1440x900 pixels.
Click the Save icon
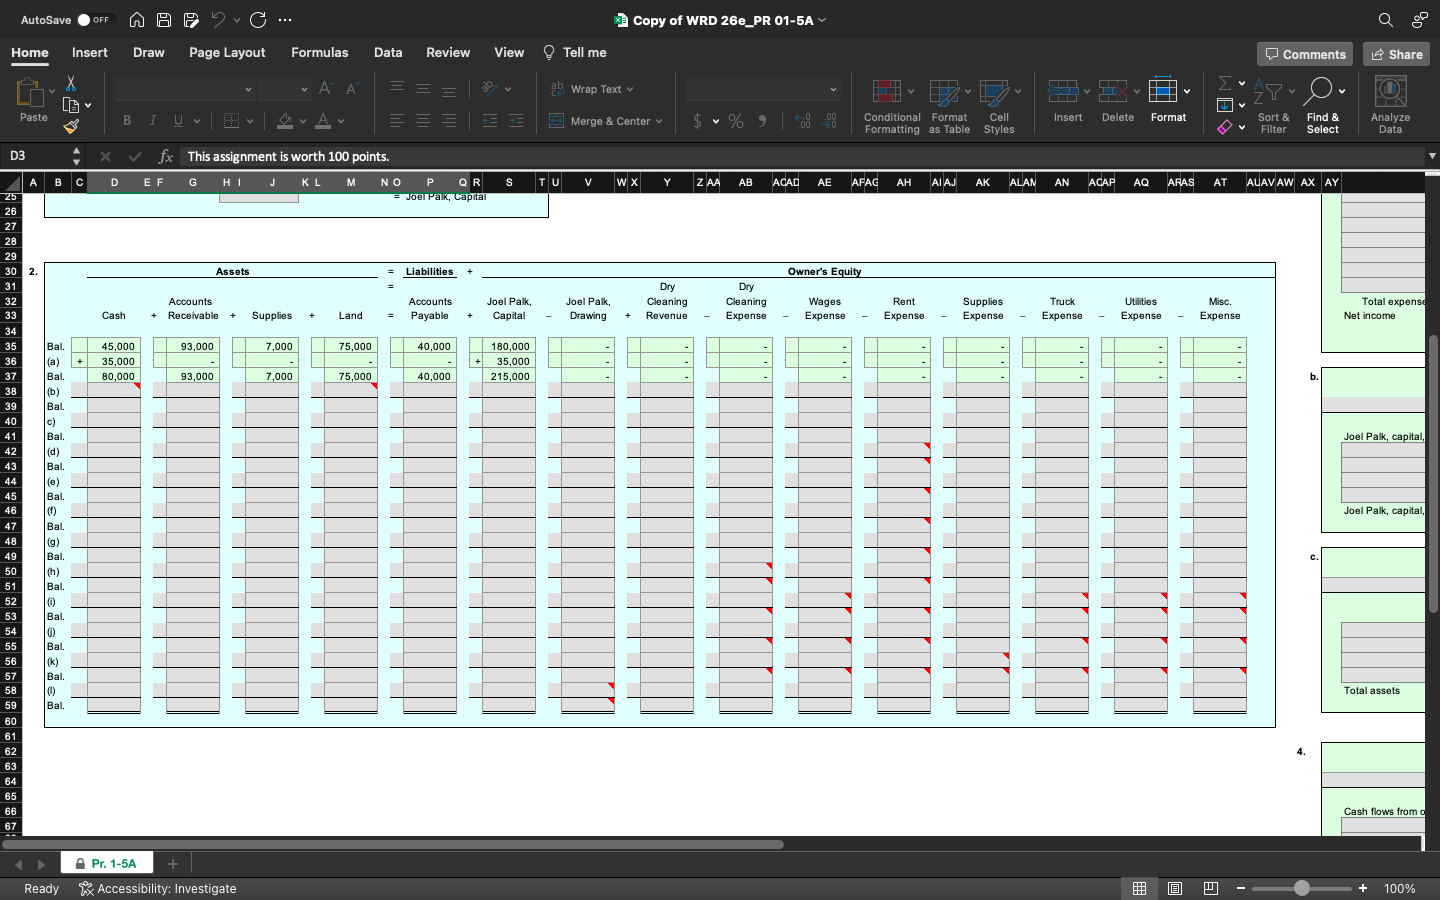point(164,20)
